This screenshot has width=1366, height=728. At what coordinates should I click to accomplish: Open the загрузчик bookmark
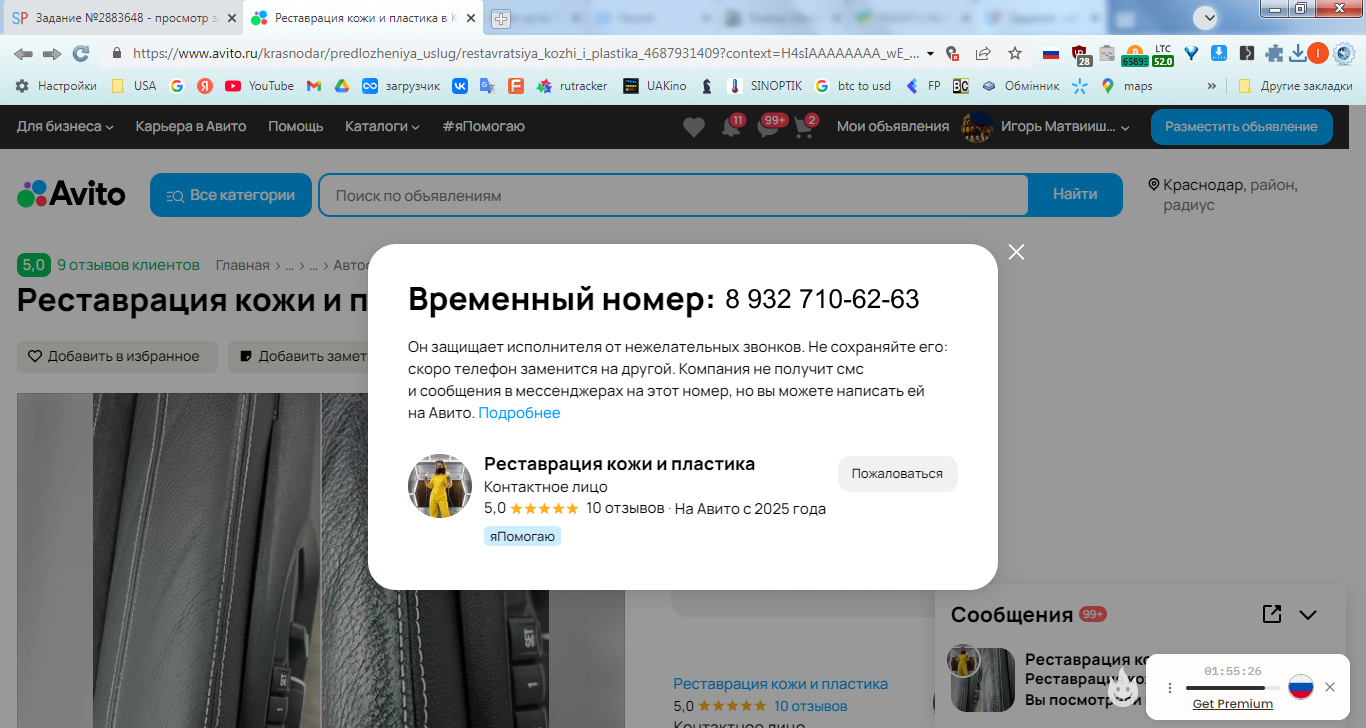click(x=401, y=86)
